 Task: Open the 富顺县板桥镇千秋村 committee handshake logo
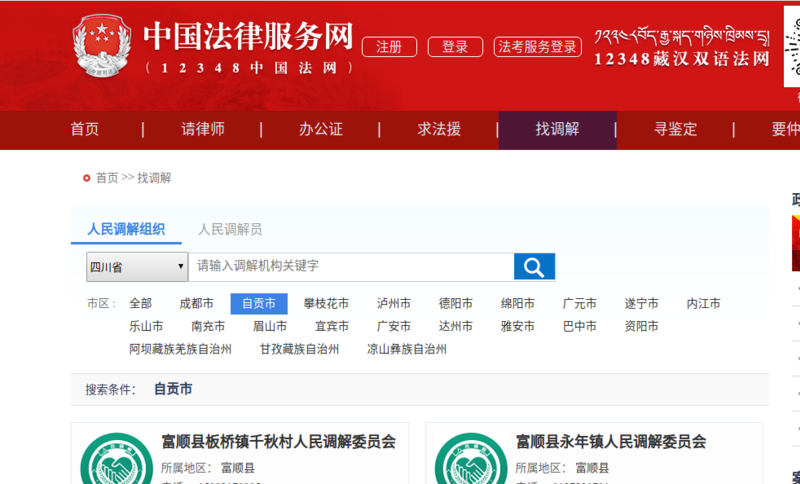coord(116,458)
